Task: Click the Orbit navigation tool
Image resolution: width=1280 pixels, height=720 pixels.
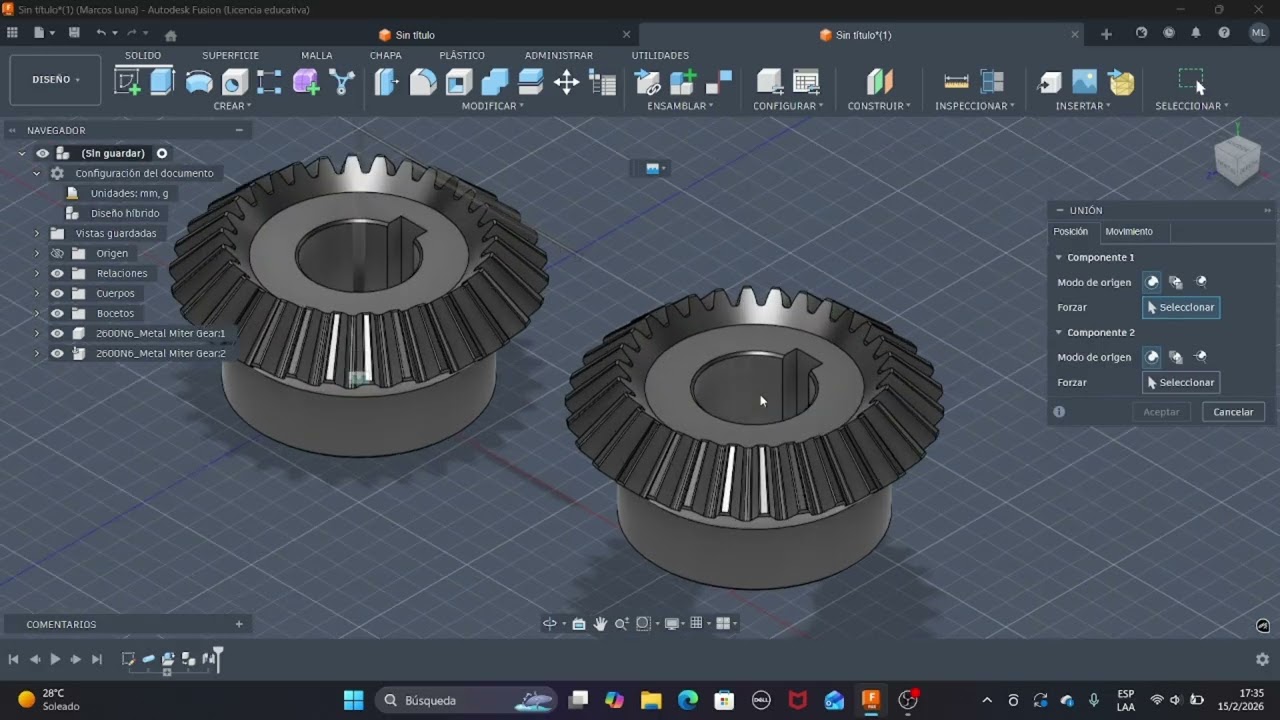Action: coord(549,624)
